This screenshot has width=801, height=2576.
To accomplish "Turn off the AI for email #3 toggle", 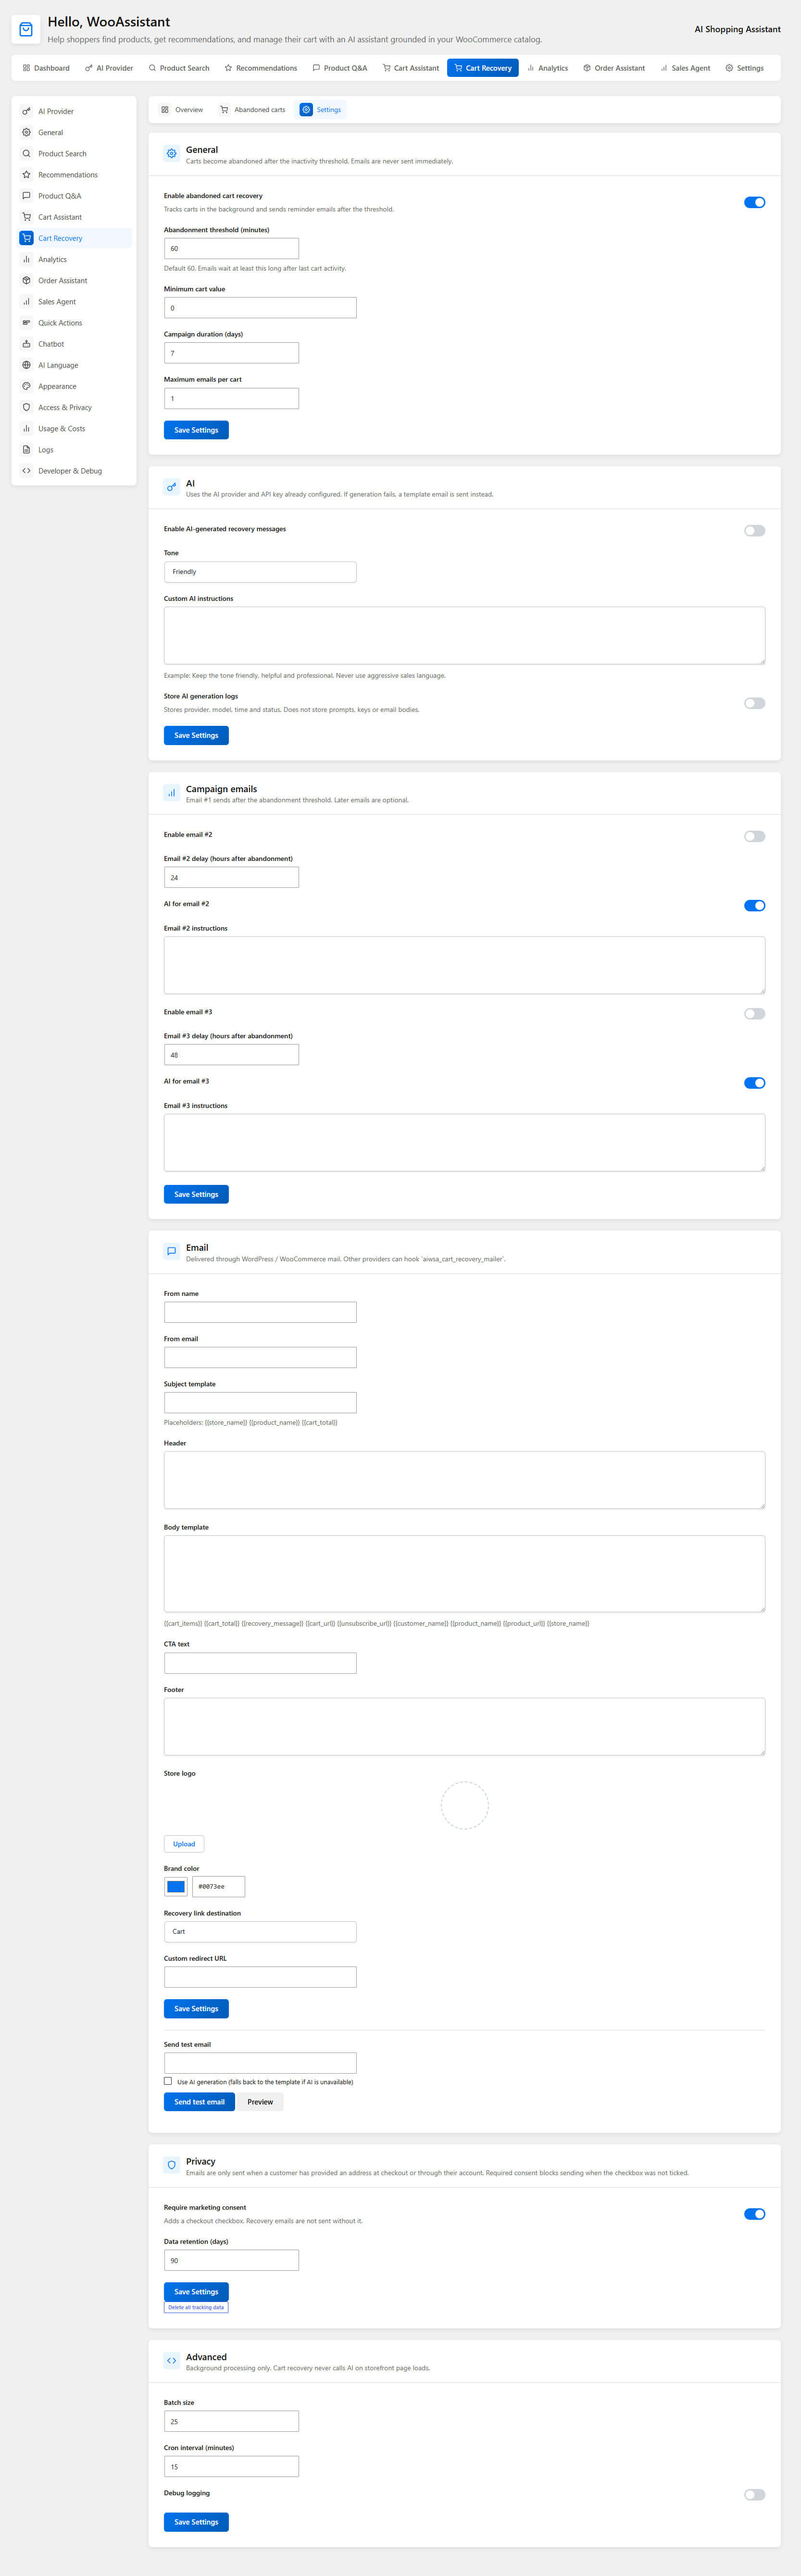I will (x=755, y=1083).
